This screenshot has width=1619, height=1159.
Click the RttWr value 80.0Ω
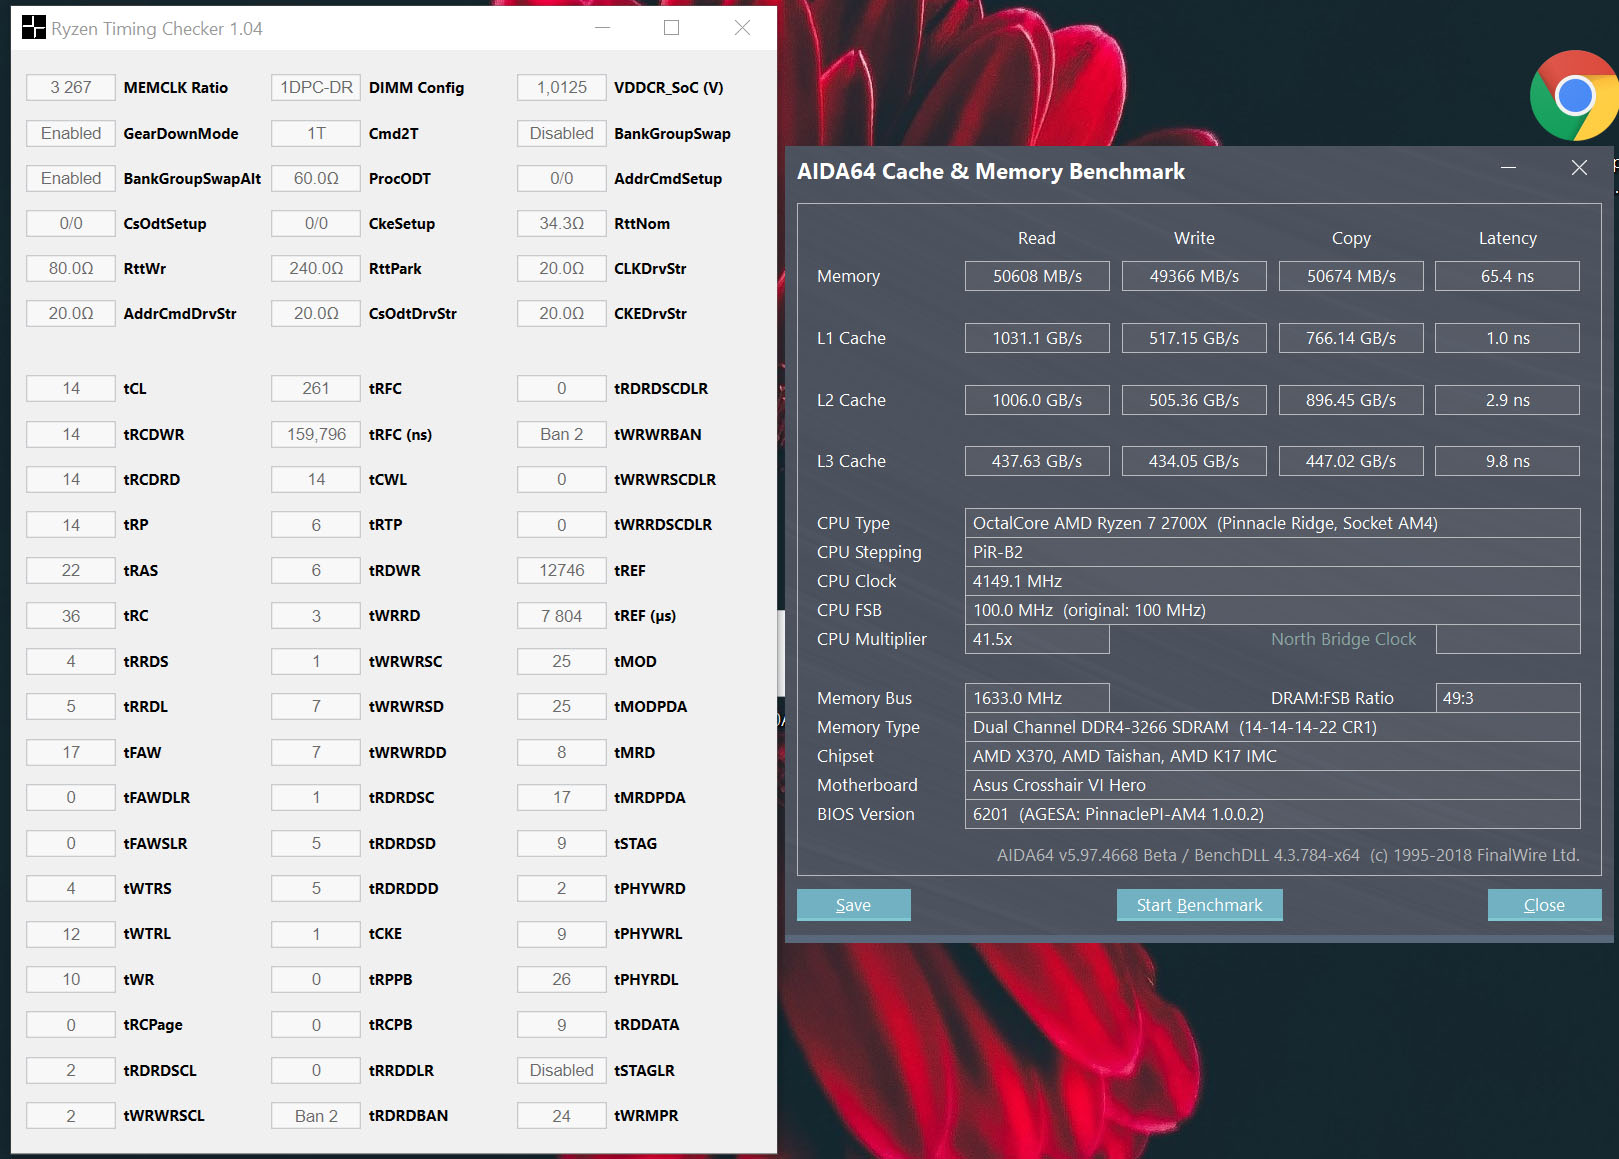tap(71, 269)
